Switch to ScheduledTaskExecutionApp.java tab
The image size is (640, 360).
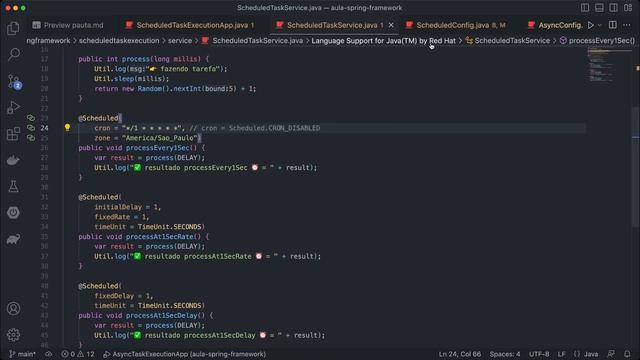pyautogui.click(x=190, y=25)
